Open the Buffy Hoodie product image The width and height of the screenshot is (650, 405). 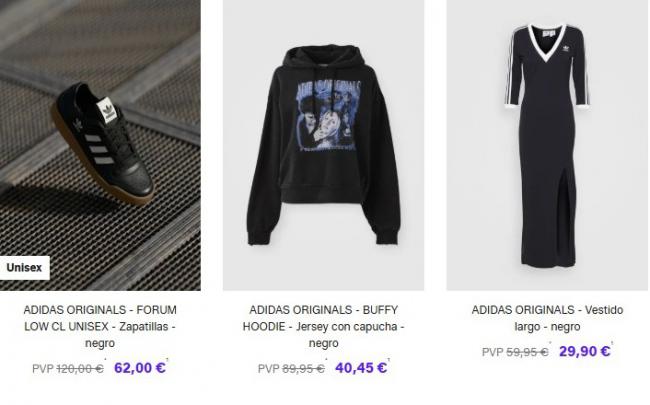(323, 145)
